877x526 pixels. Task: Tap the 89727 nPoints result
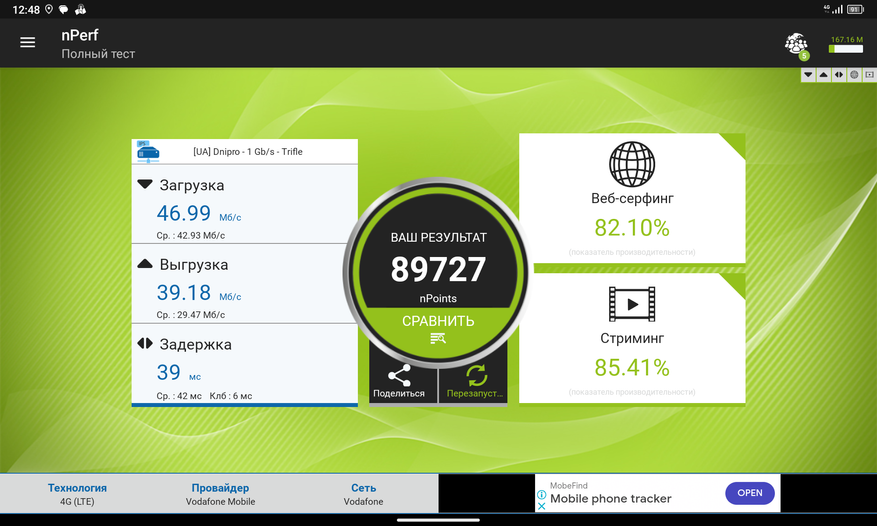coord(438,269)
